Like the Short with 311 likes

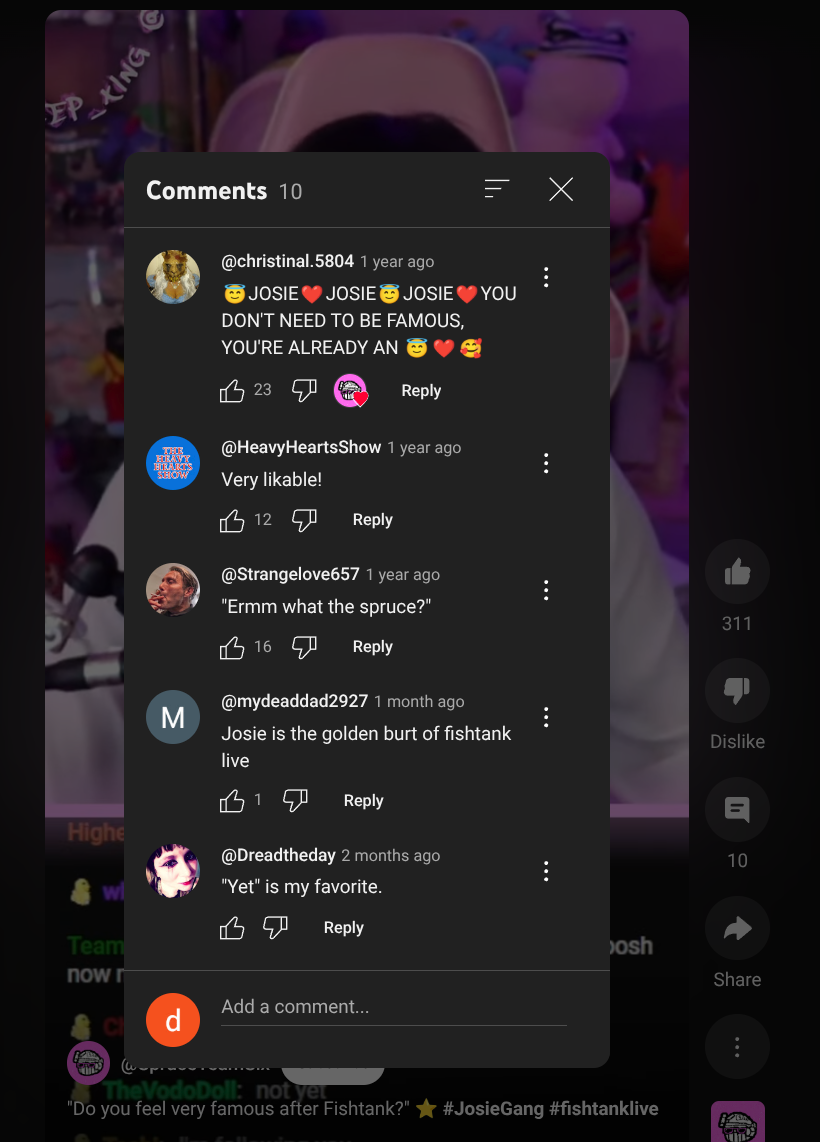pos(737,572)
